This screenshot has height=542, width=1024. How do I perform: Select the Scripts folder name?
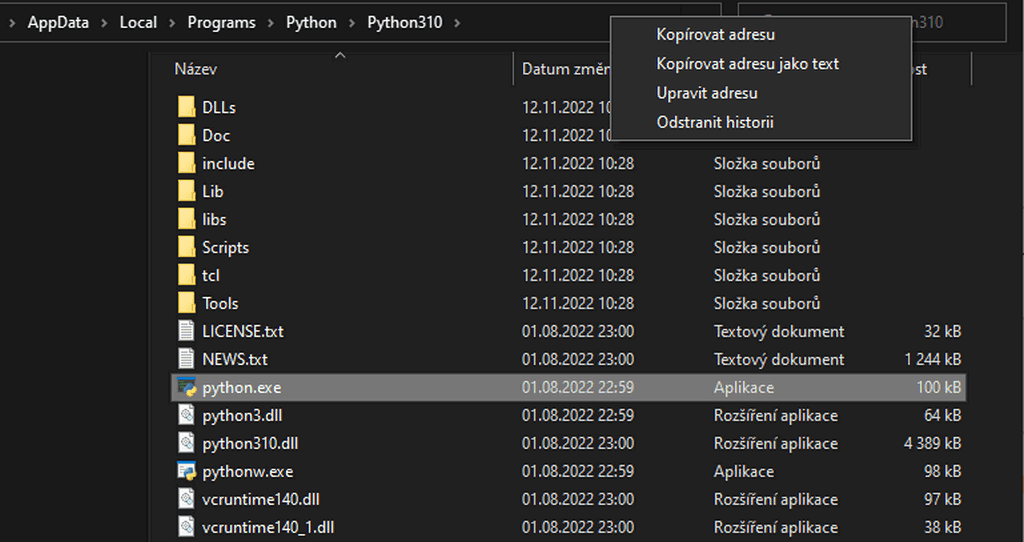(x=225, y=247)
